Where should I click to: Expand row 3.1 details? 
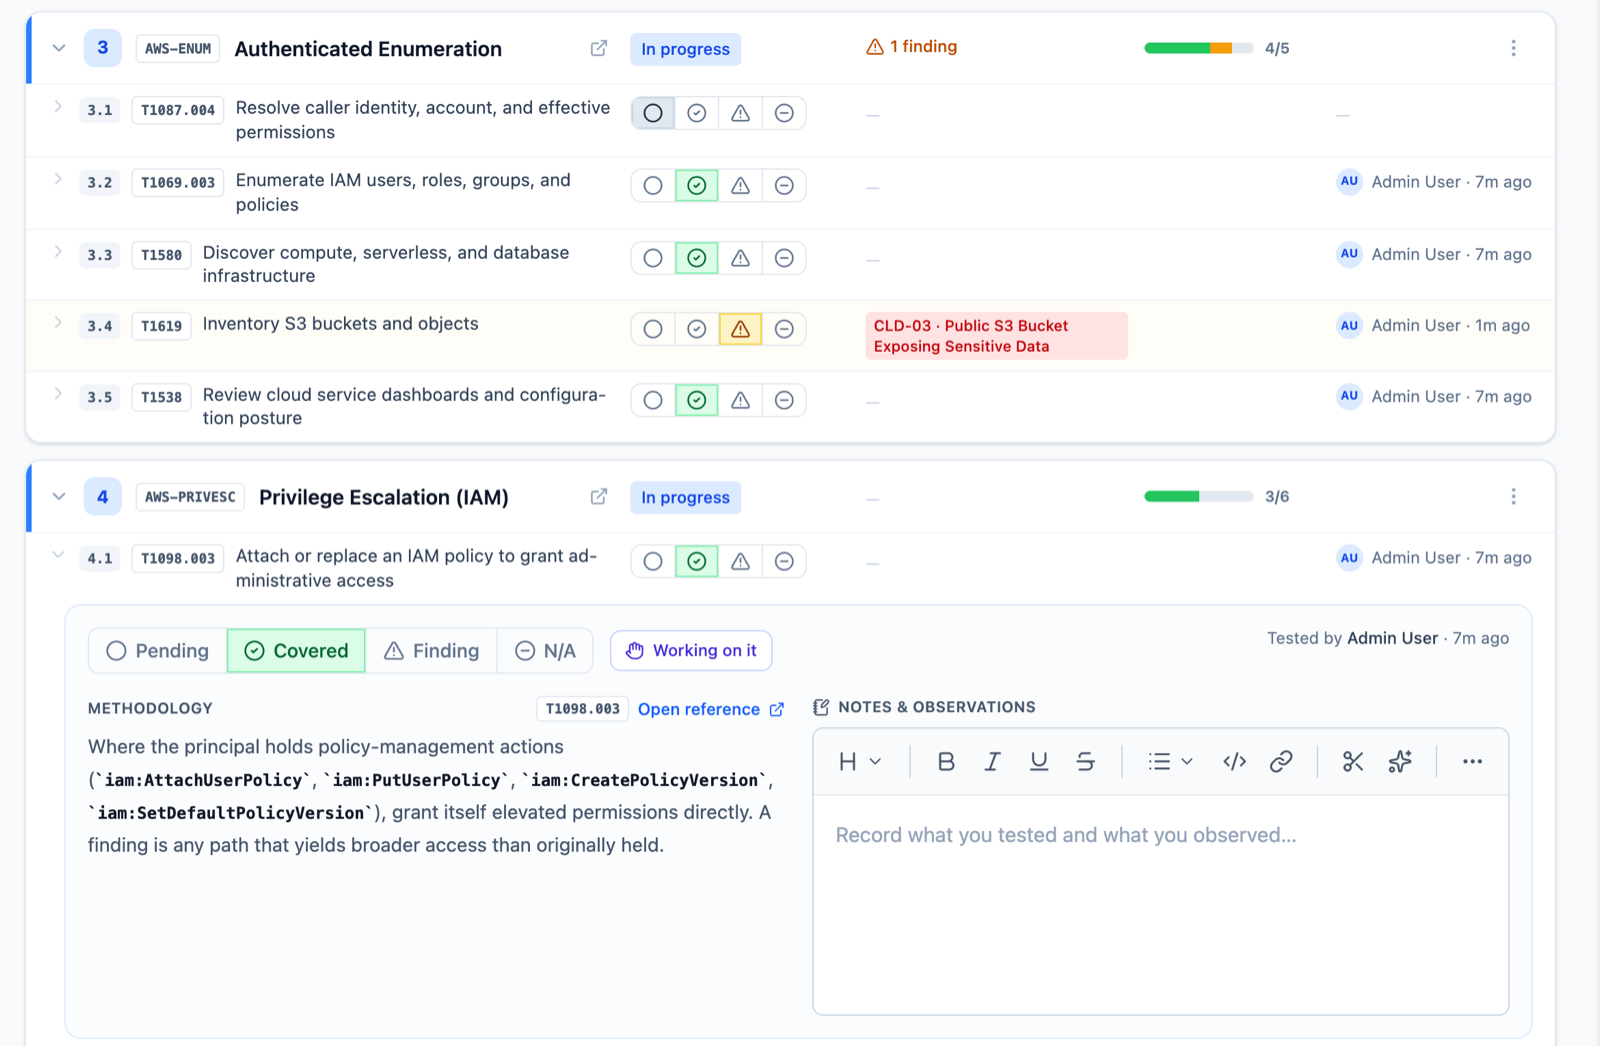point(58,106)
